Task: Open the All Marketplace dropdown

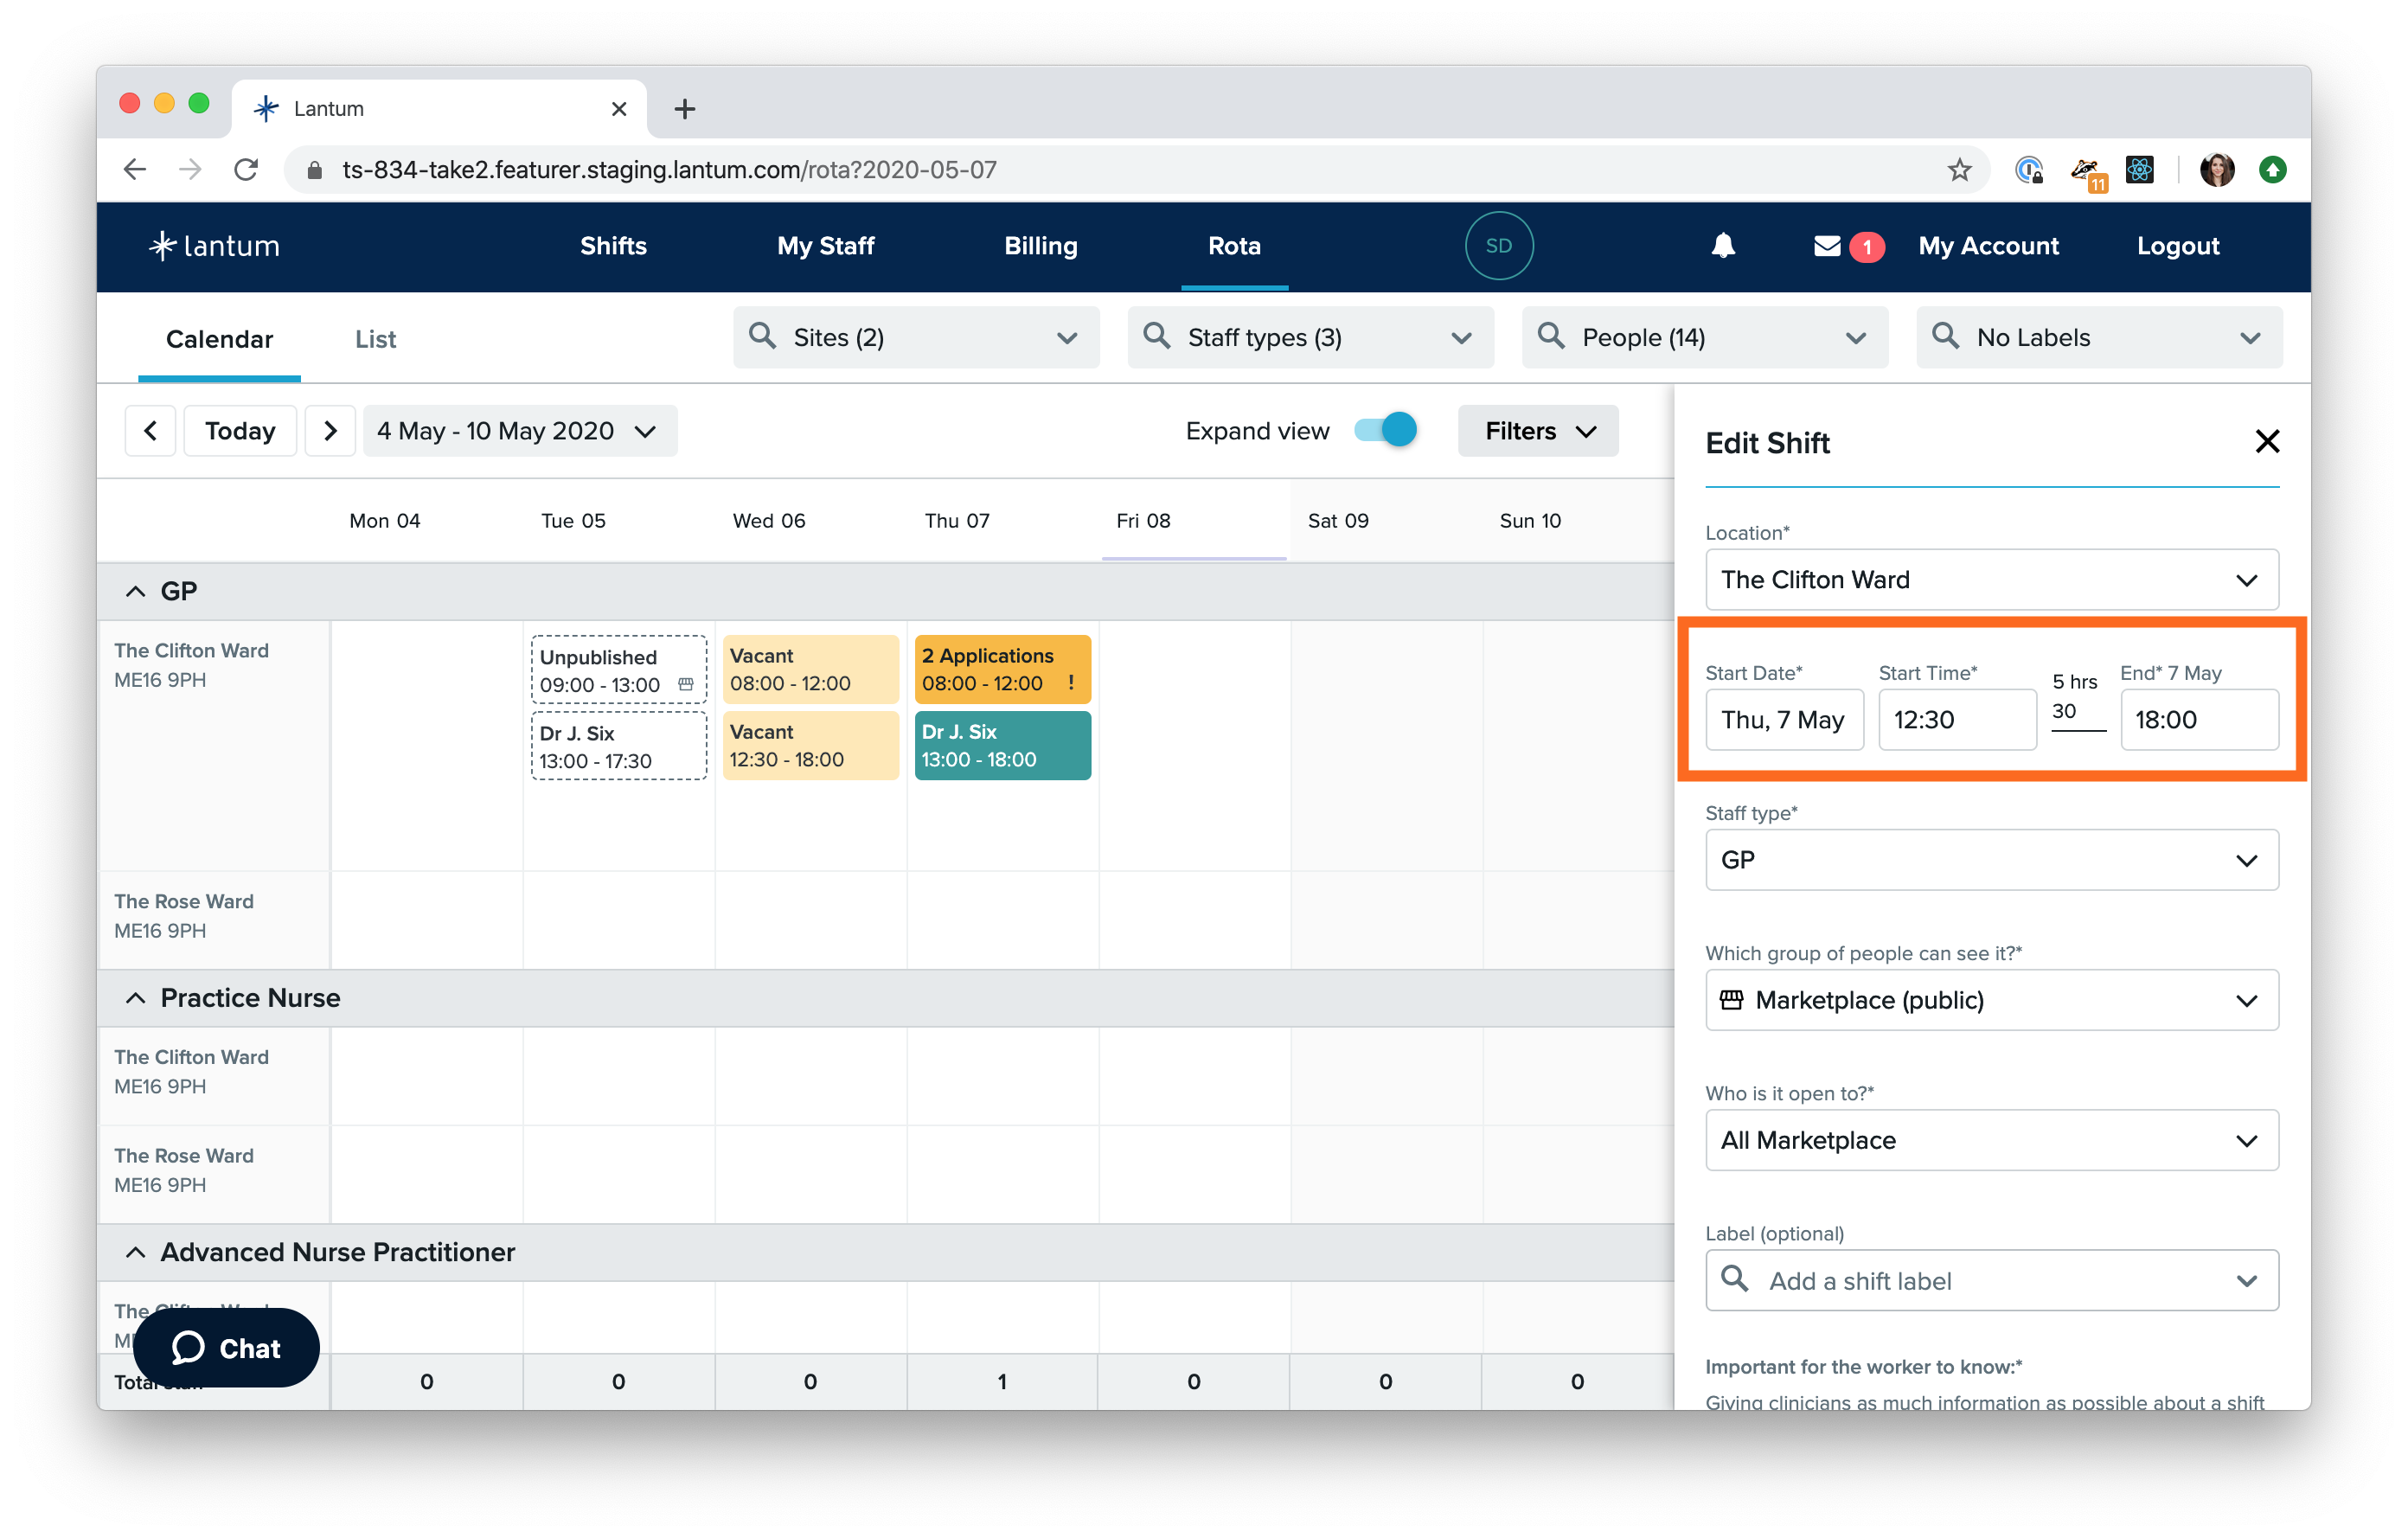Action: click(1991, 1139)
